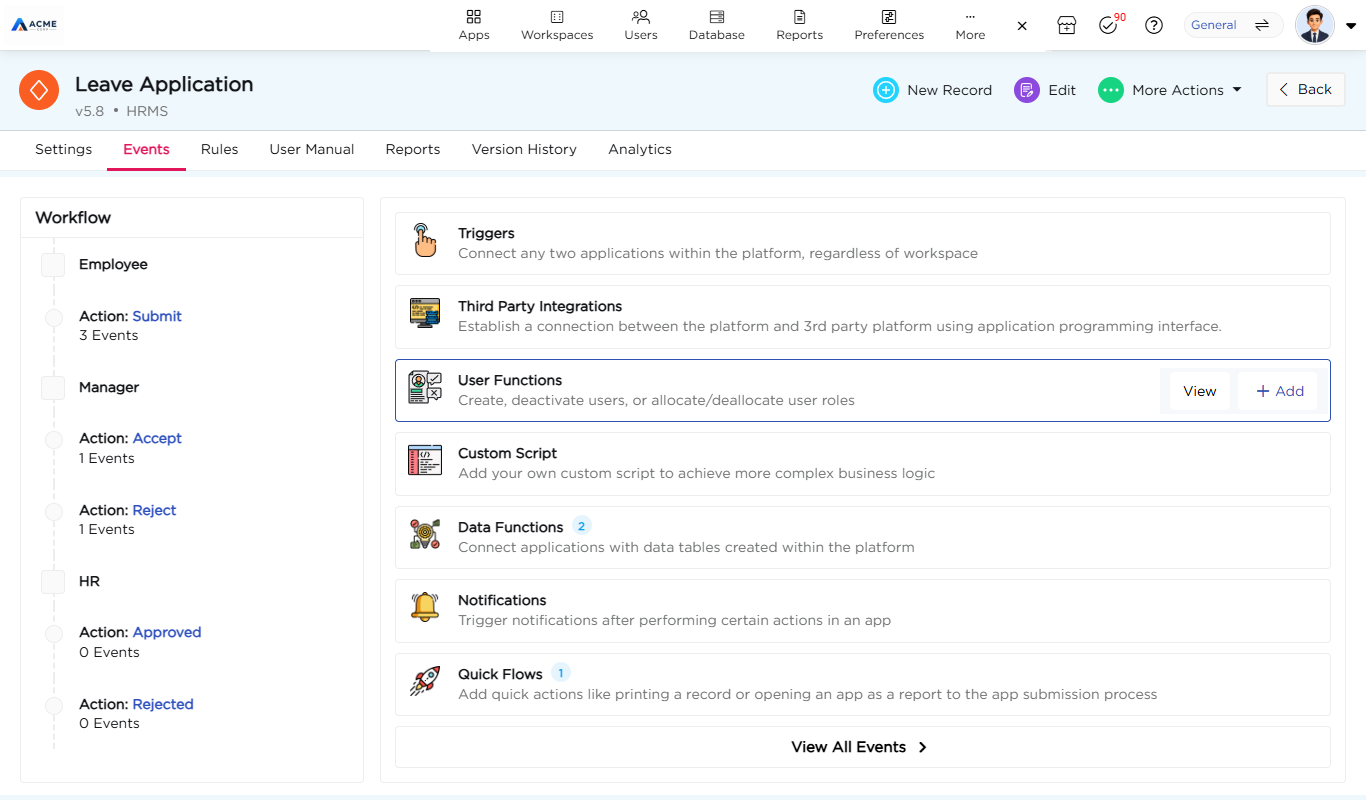
Task: Open the Submit action link
Action: coord(157,316)
